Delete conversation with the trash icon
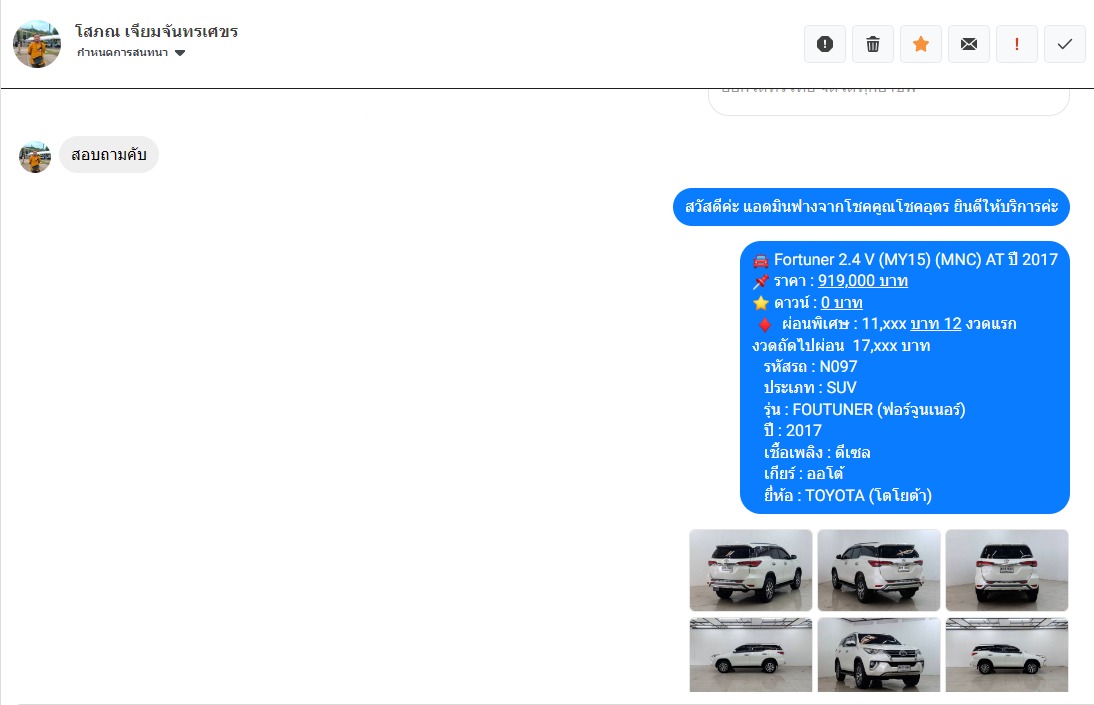This screenshot has width=1094, height=705. [873, 44]
